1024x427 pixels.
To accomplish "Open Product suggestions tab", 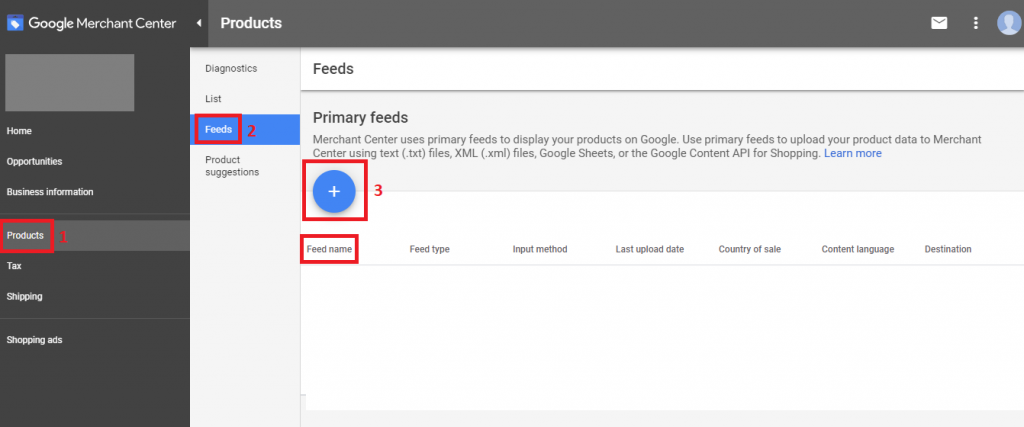I will [232, 166].
